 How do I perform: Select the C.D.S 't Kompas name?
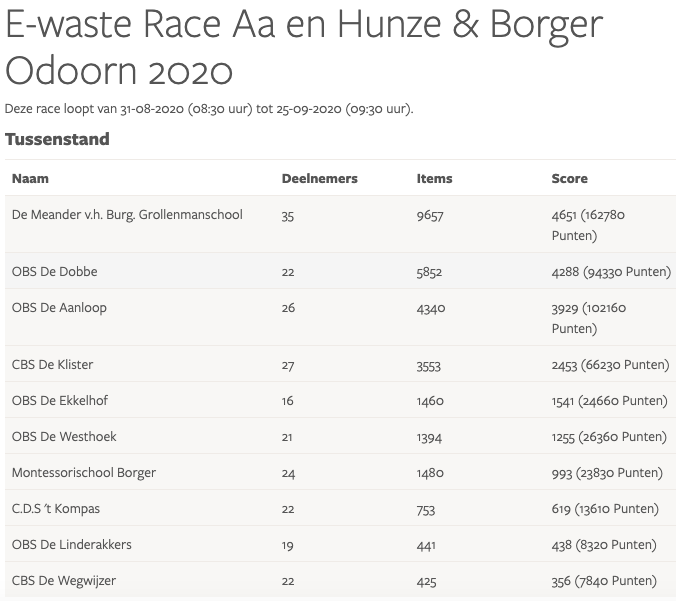tap(56, 508)
